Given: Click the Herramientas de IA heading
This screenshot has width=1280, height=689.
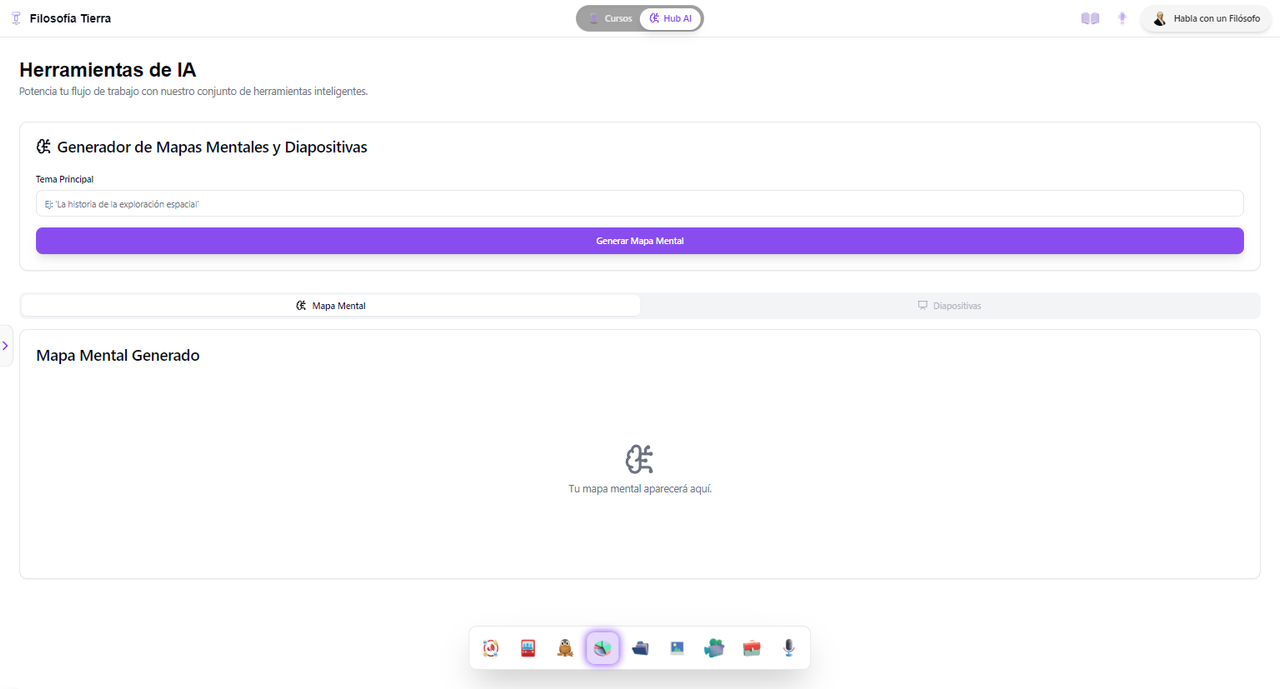Looking at the screenshot, I should click(x=108, y=70).
